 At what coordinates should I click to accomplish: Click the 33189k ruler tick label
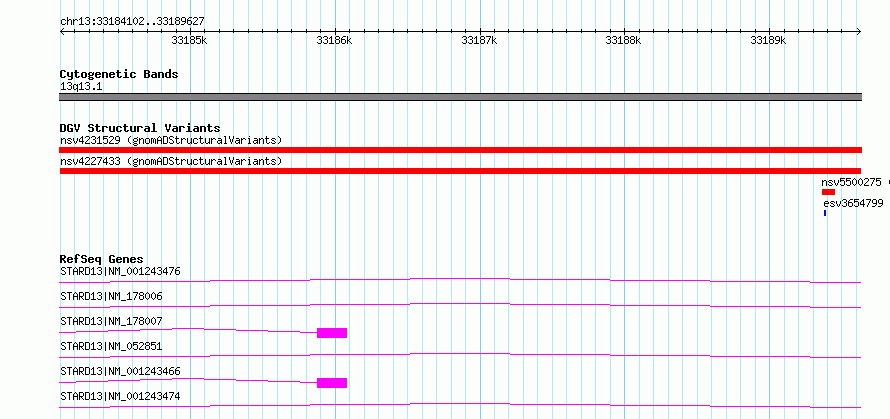point(768,40)
